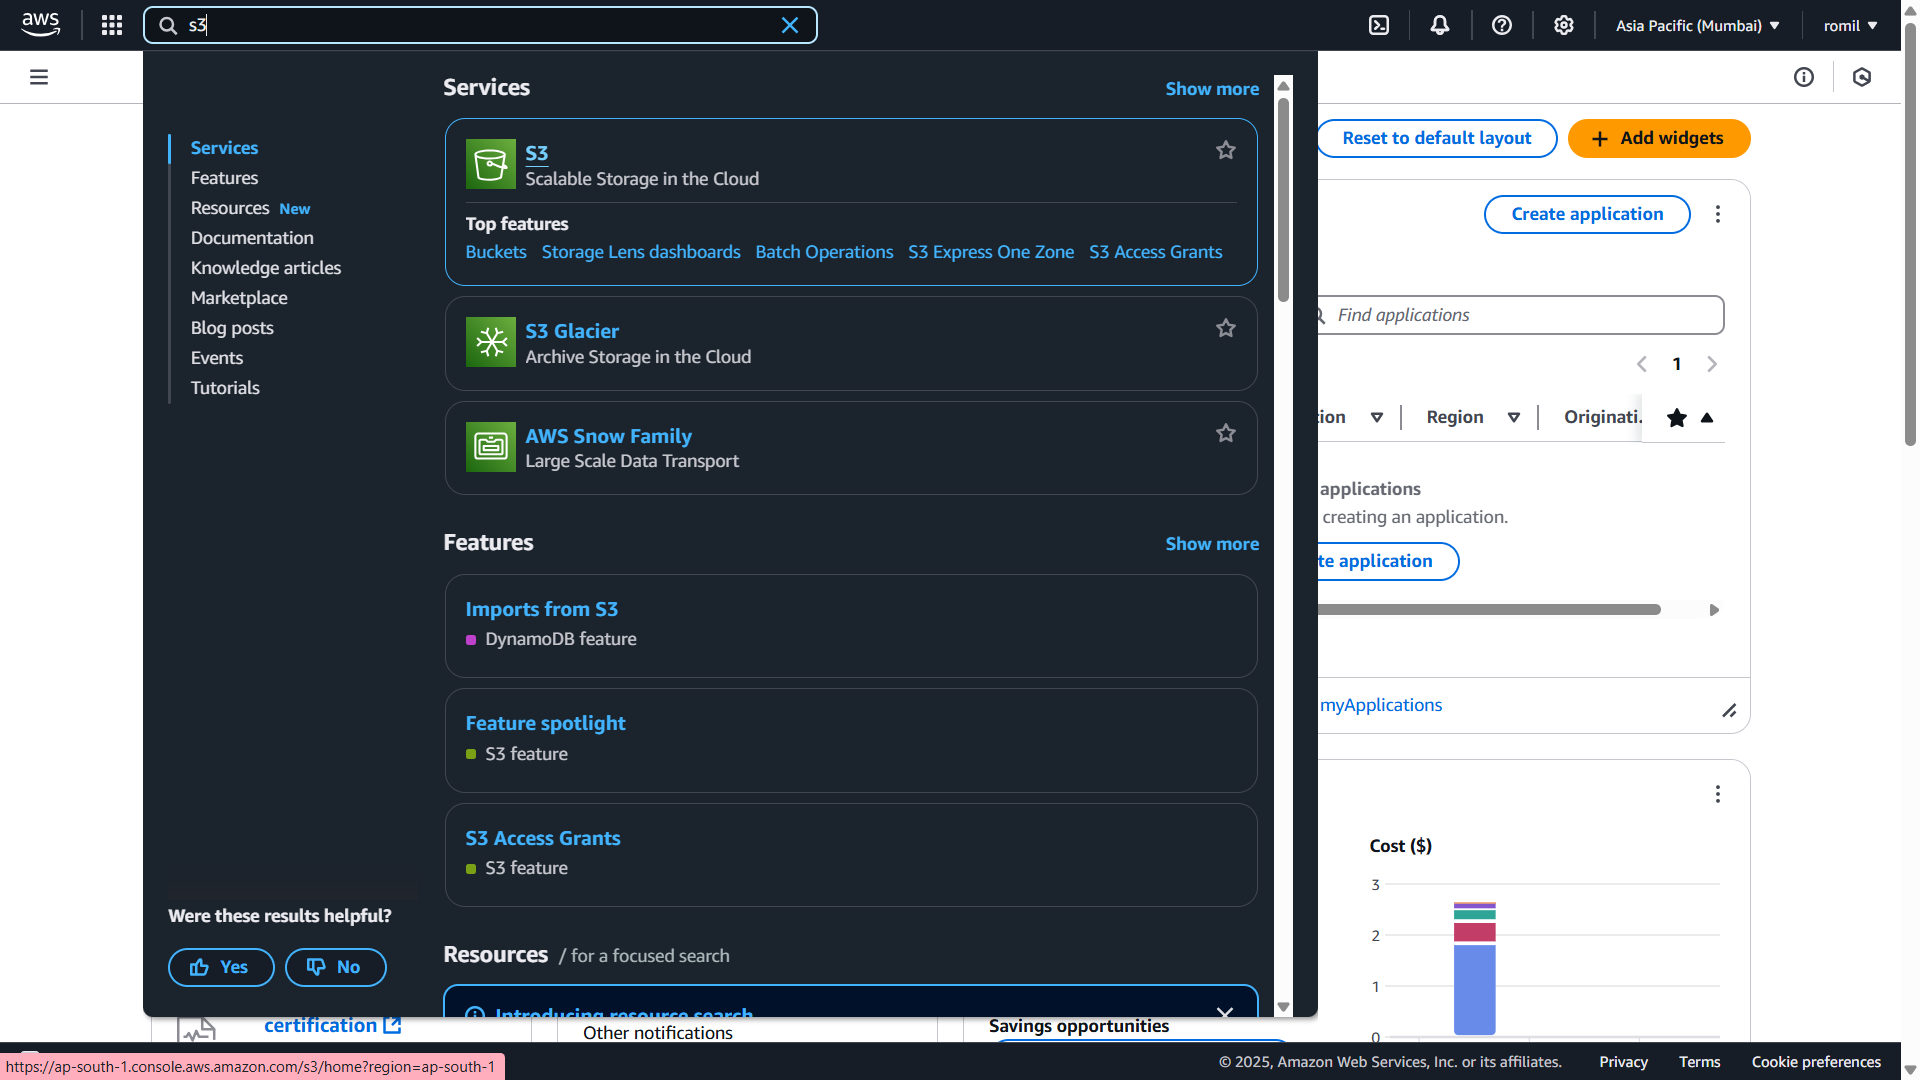Show more Services results
Screen dimensions: 1920x1080
[x=1212, y=89]
